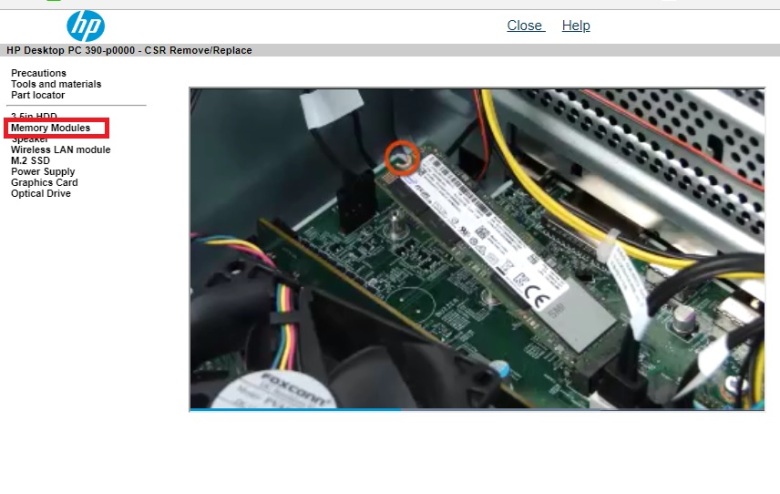Open the Optical Drive procedure
Viewport: 780px width, 494px height.
(41, 194)
